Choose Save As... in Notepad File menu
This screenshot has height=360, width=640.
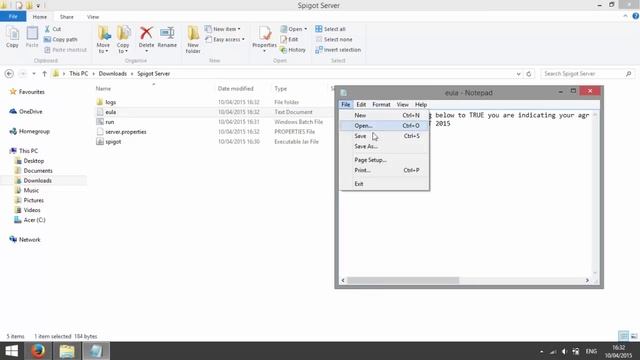click(384, 146)
